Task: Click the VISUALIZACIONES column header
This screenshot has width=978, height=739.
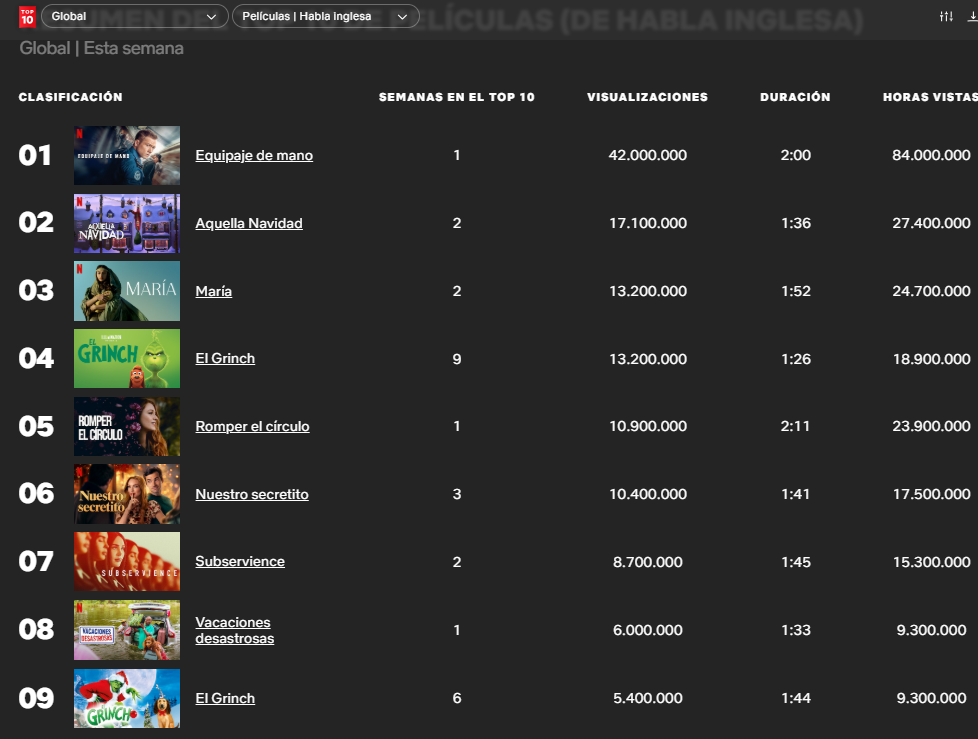Action: [x=647, y=97]
